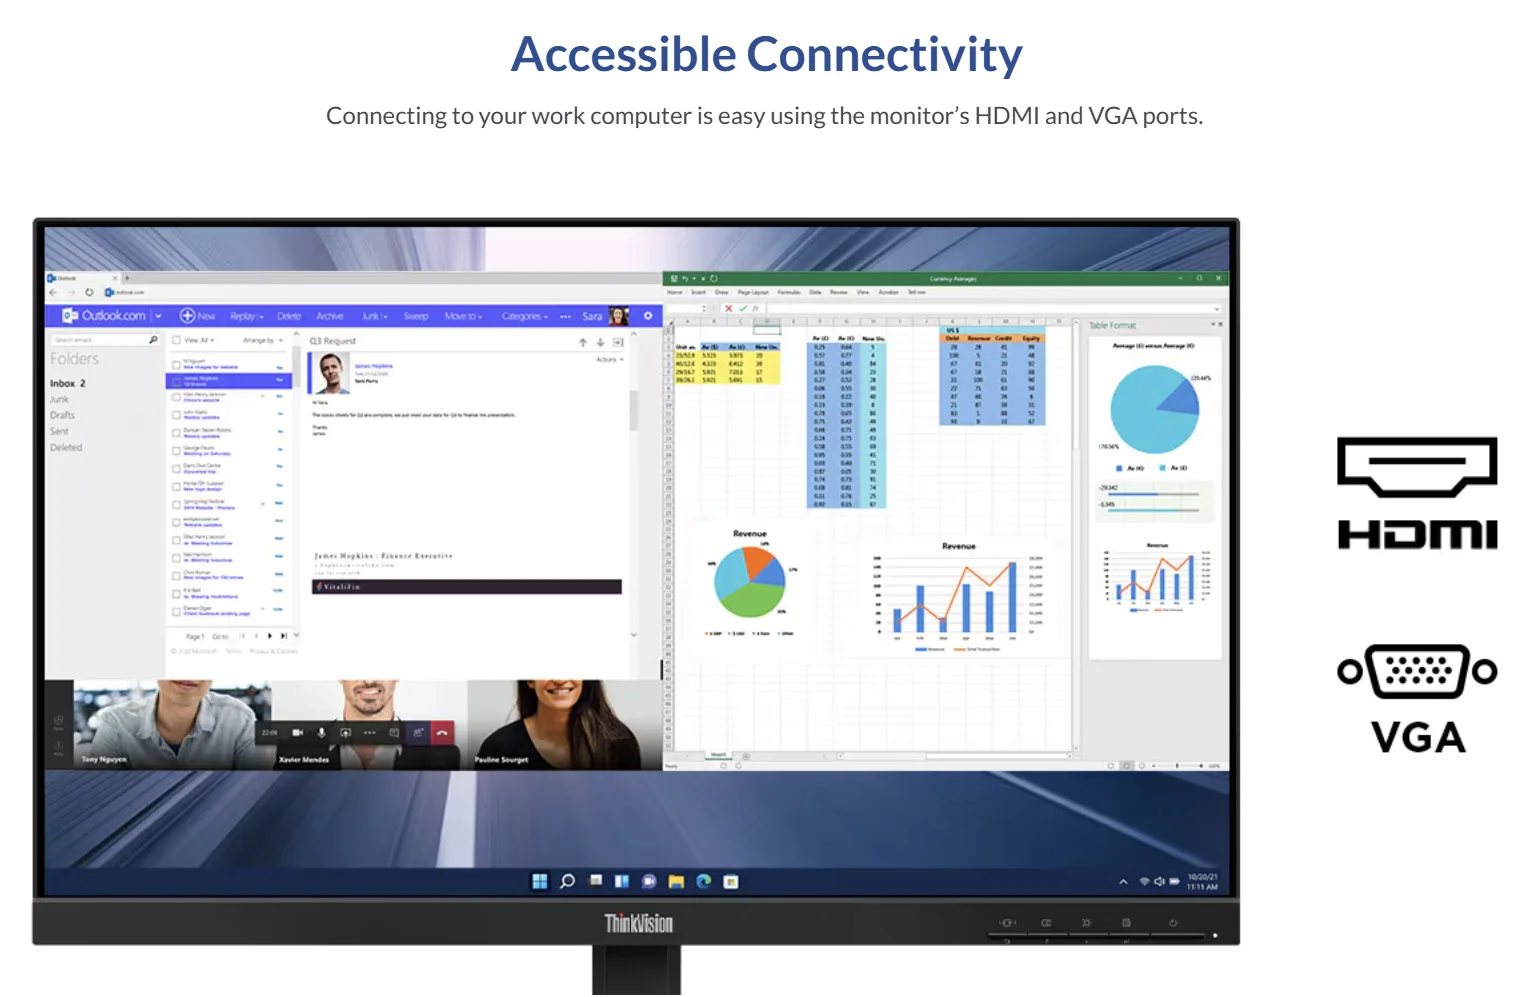Hang up the Teams call
This screenshot has width=1518, height=997.
coord(442,733)
